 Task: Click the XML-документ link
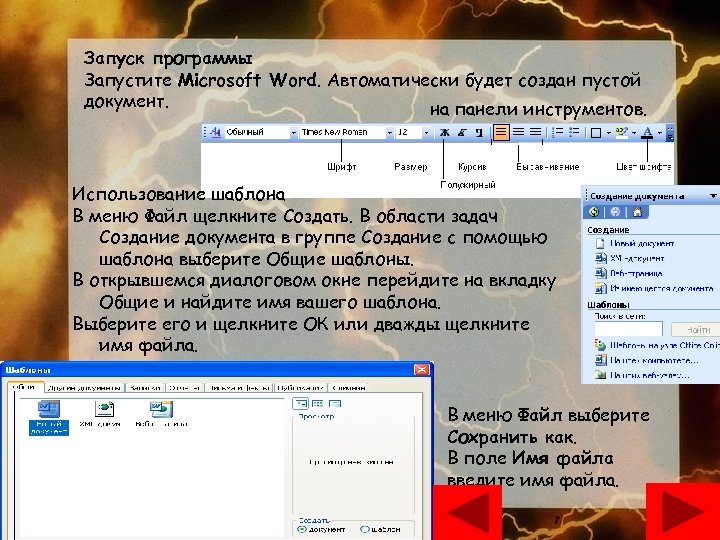tap(637, 259)
